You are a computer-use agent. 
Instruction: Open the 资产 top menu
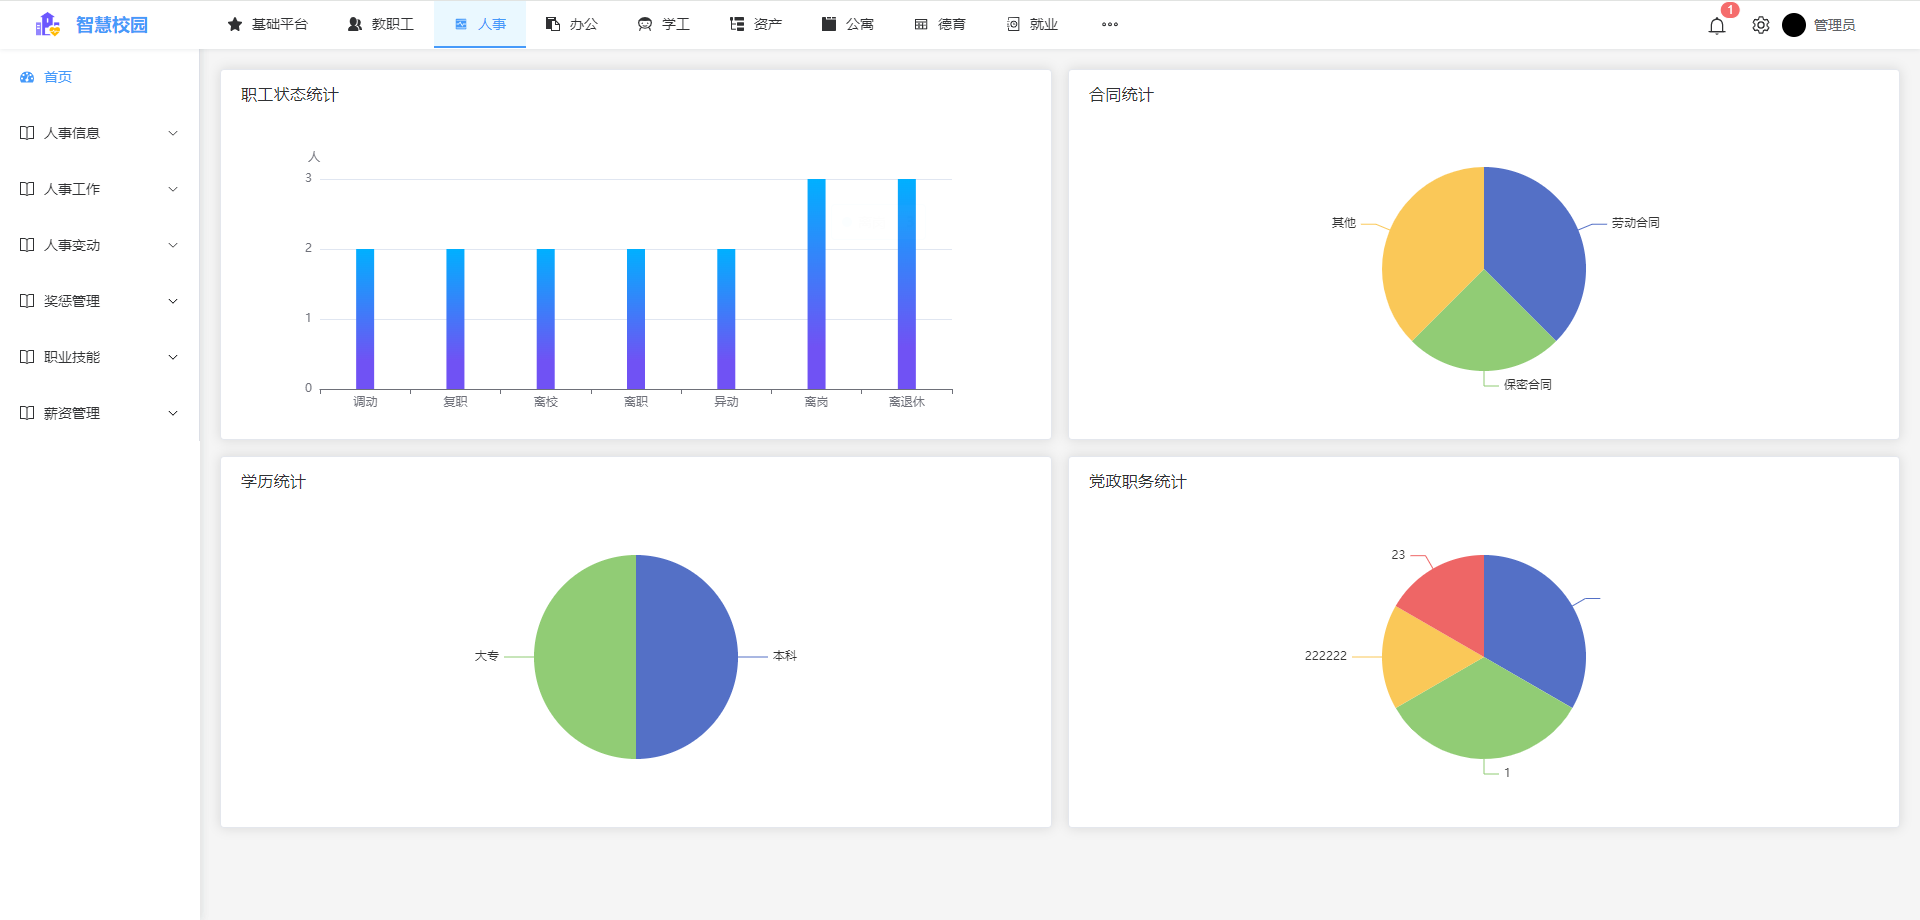click(x=756, y=24)
